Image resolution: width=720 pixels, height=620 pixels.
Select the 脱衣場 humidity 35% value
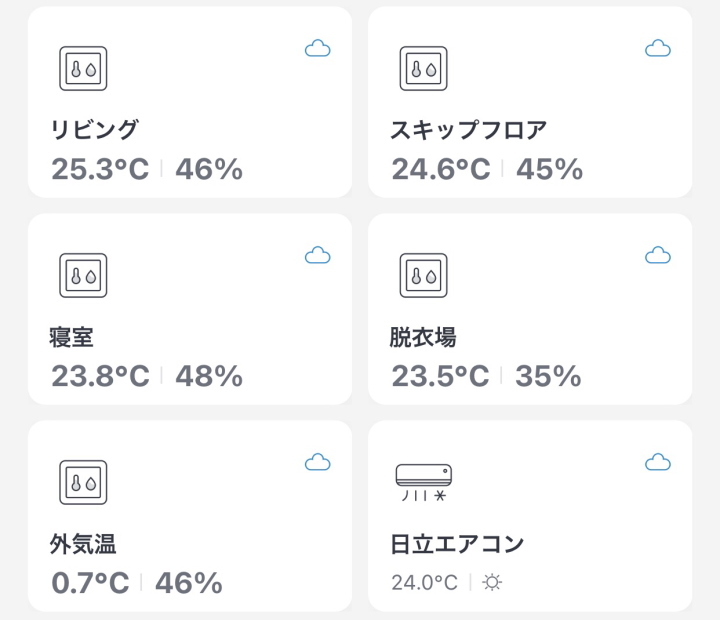click(x=548, y=376)
